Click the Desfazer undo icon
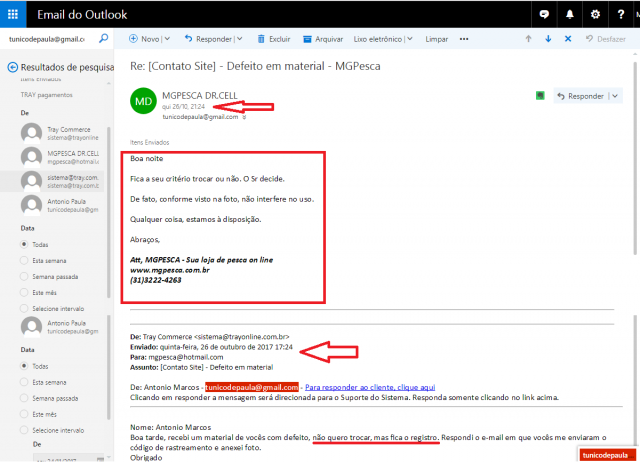Image resolution: width=640 pixels, height=463 pixels. pos(589,39)
